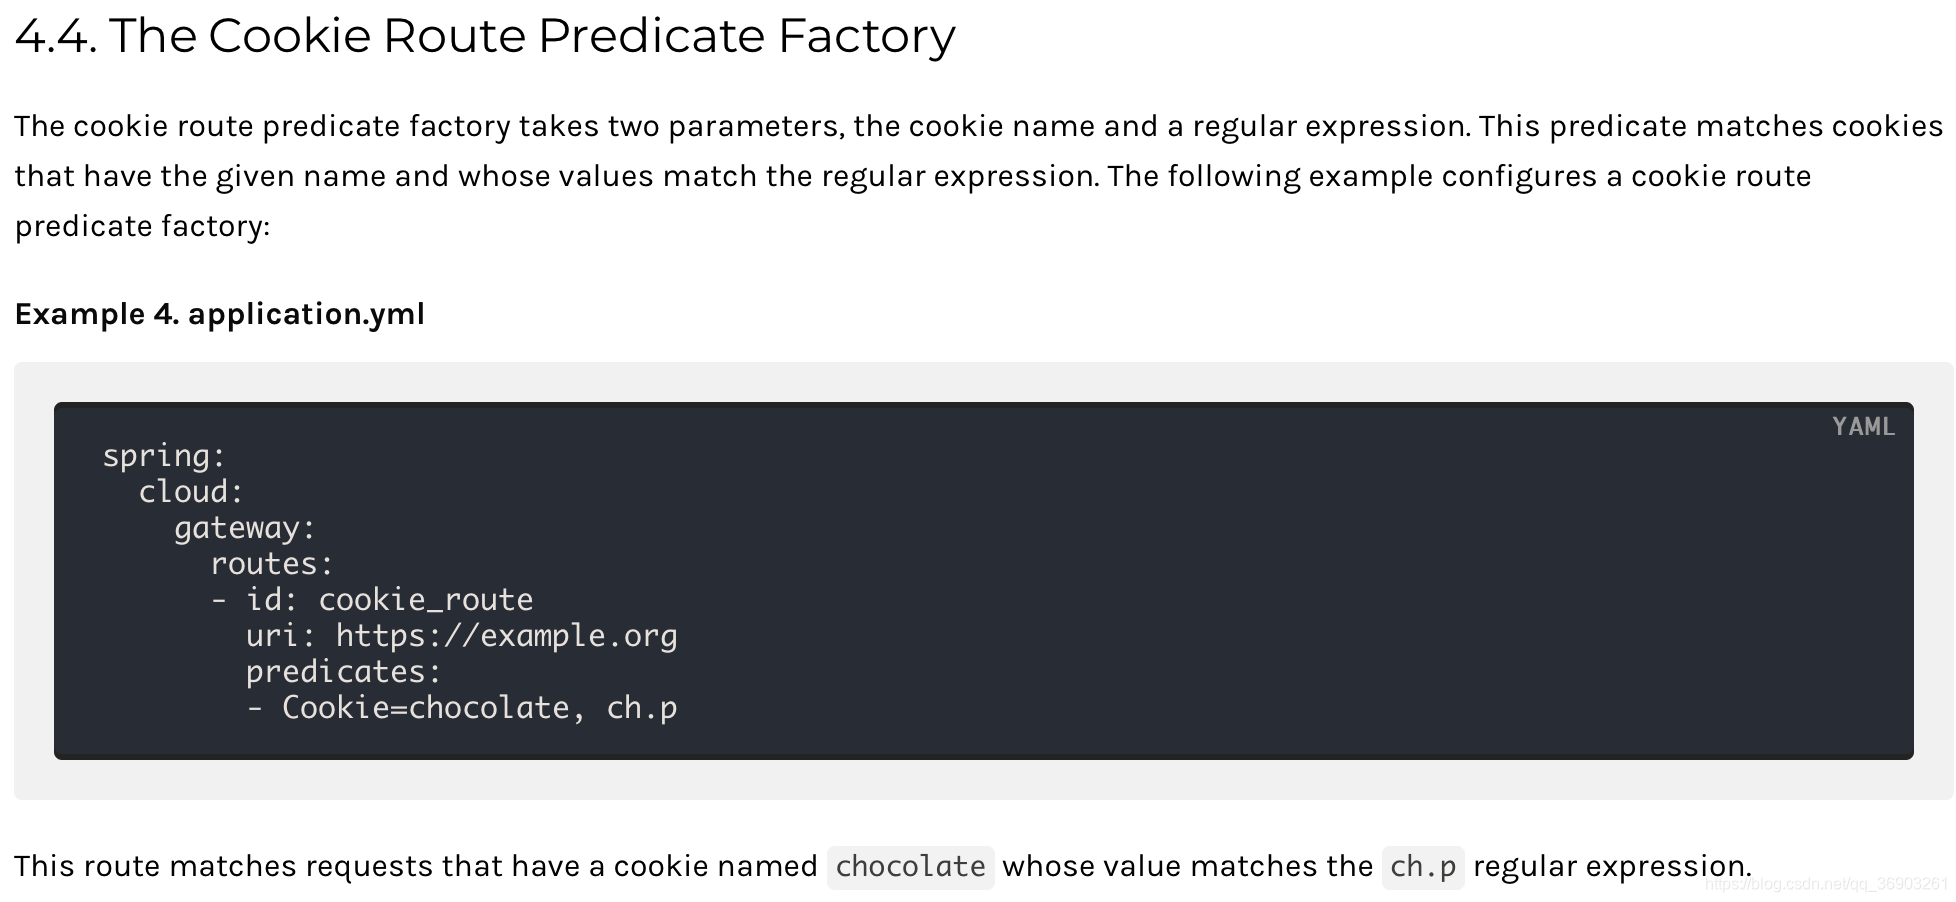
Task: Click the 'predicate factory:' paragraph ending
Action: [142, 226]
